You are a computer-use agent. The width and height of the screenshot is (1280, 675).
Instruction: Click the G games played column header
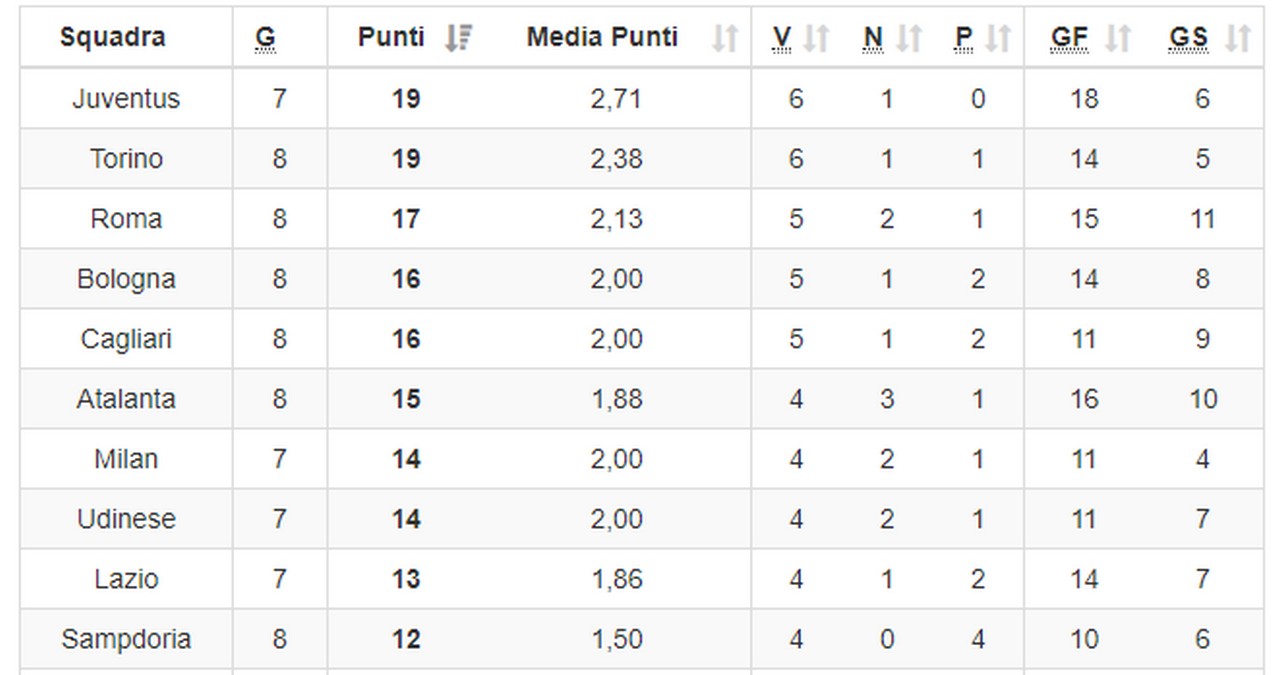pyautogui.click(x=265, y=38)
